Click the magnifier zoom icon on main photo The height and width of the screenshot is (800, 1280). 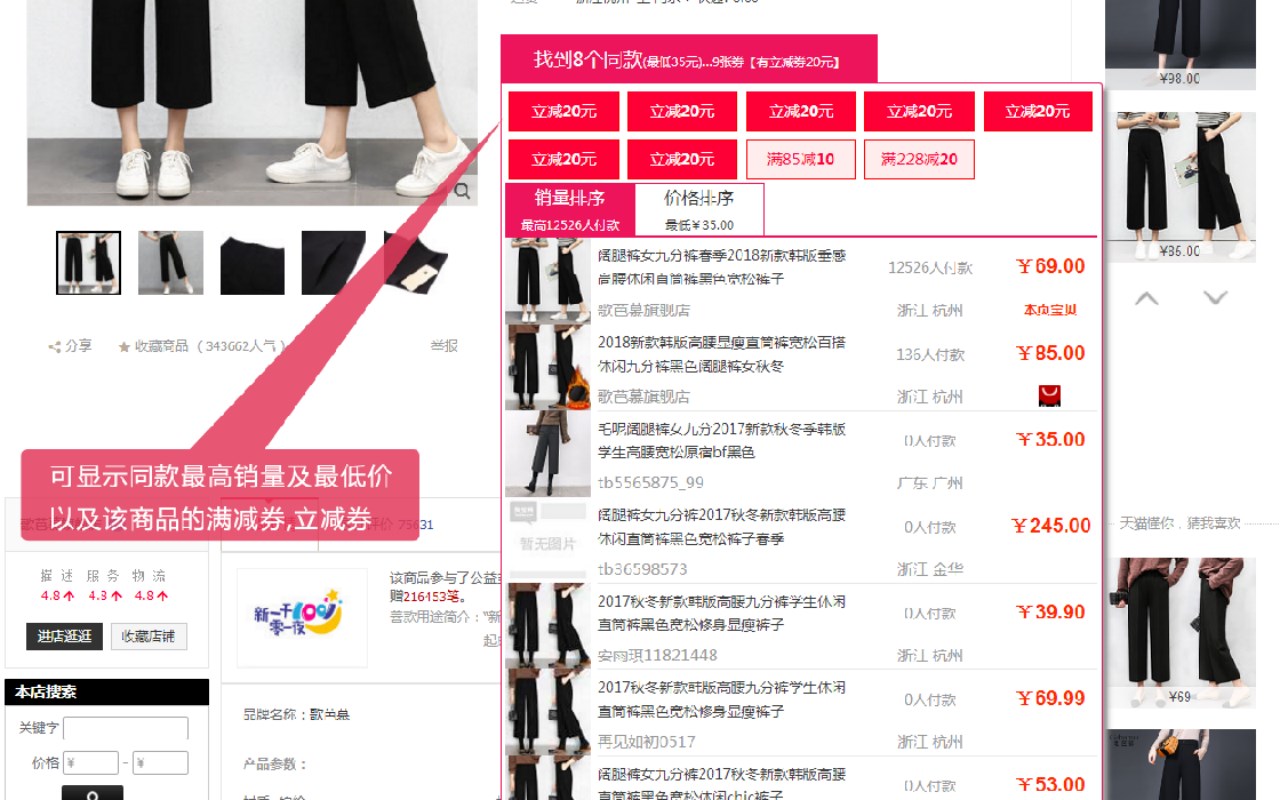click(x=461, y=191)
